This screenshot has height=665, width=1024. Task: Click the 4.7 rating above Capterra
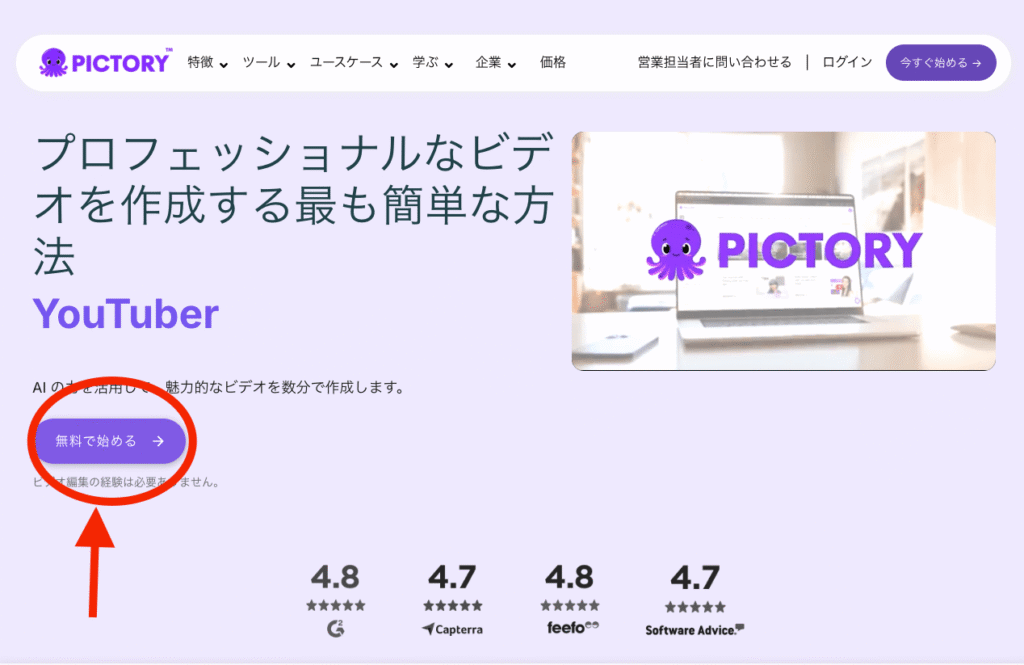tap(452, 577)
